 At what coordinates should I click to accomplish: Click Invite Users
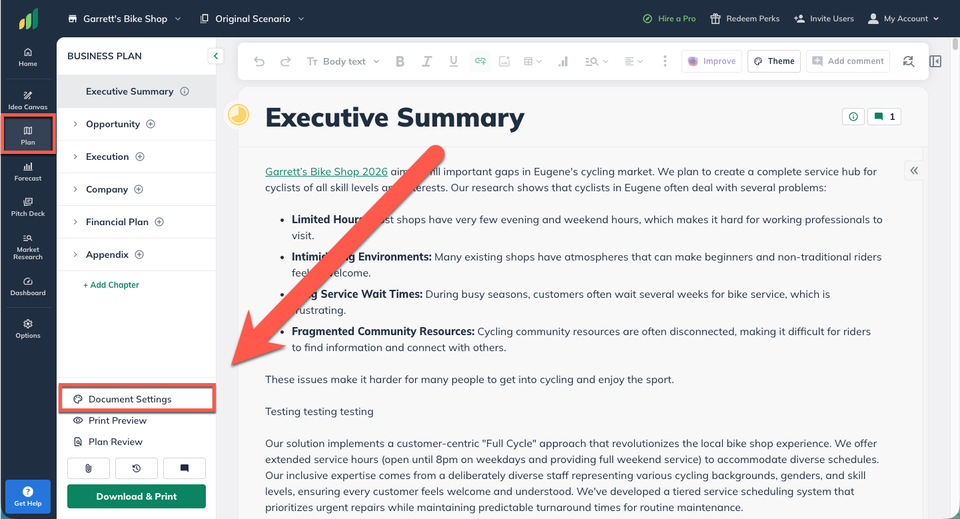(823, 19)
